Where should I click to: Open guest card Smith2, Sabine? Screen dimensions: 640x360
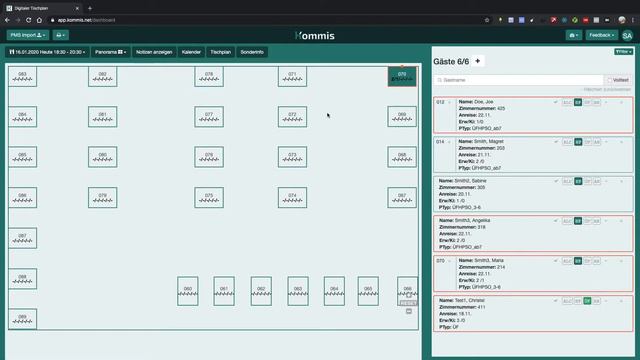[533, 194]
